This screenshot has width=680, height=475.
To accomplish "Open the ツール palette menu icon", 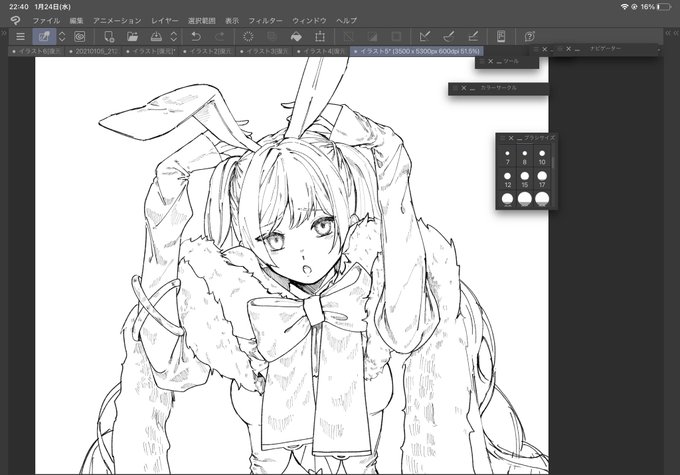I will [x=482, y=62].
